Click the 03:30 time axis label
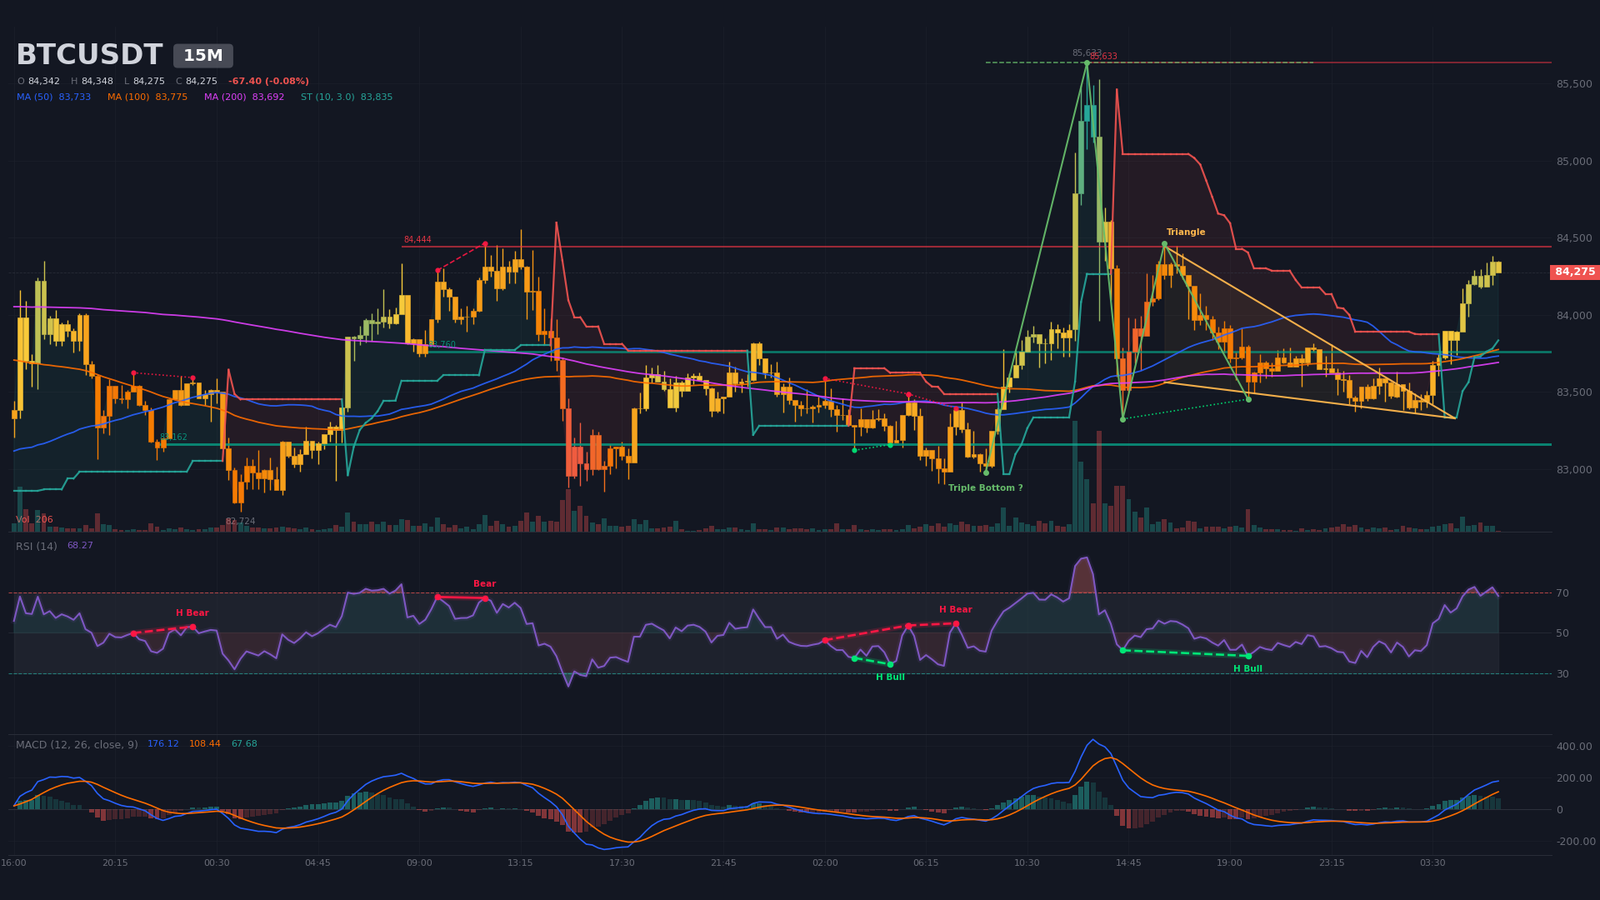Viewport: 1600px width, 900px height. tap(1432, 862)
